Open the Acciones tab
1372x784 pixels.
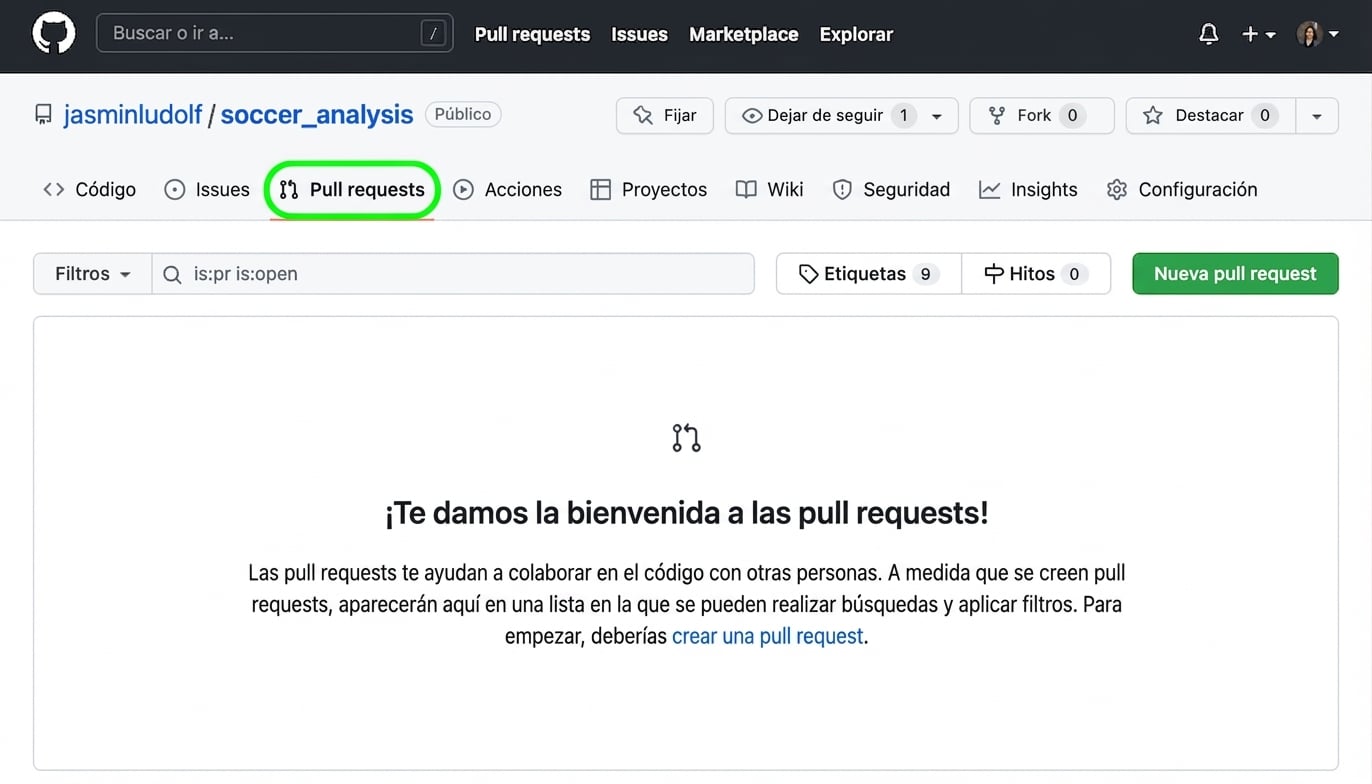(508, 189)
